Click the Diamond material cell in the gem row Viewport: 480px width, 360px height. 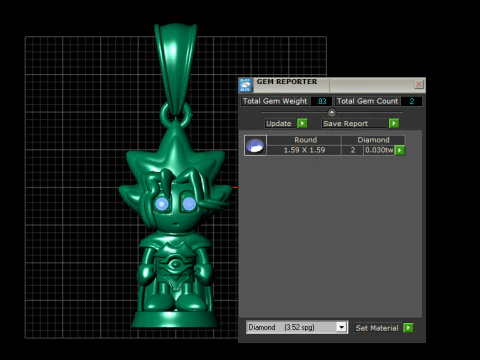(x=374, y=140)
